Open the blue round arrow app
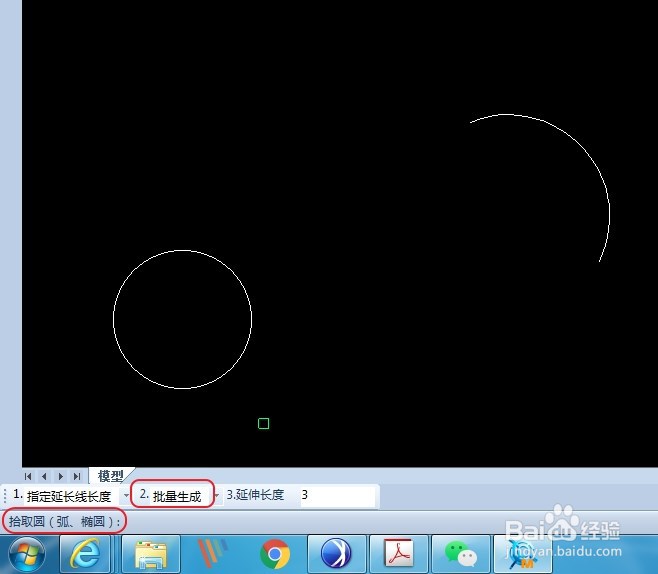The height and width of the screenshot is (574, 658). click(x=337, y=555)
